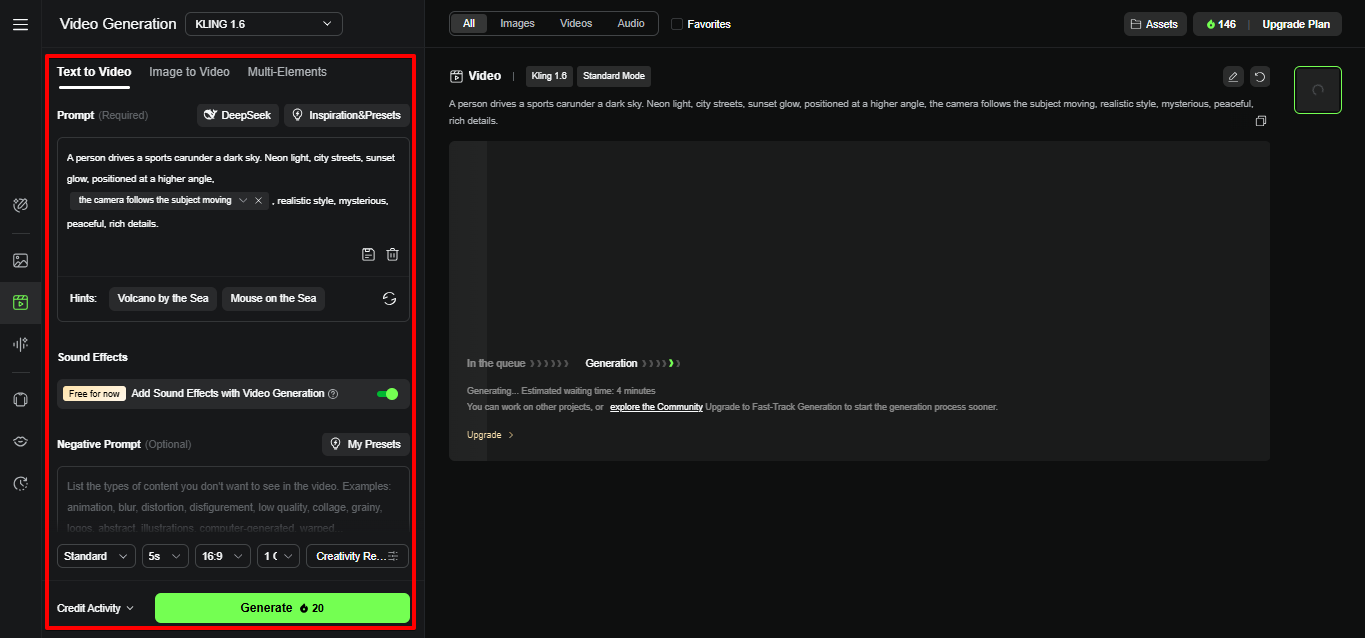
Task: Delete the prompt using the trash icon
Action: click(392, 254)
